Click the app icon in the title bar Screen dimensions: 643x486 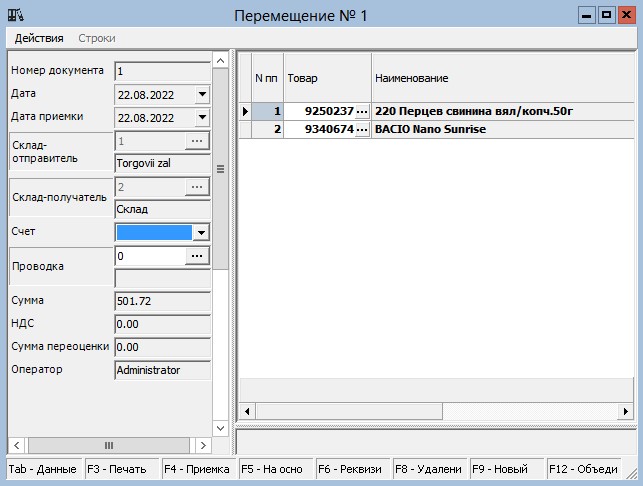click(17, 14)
